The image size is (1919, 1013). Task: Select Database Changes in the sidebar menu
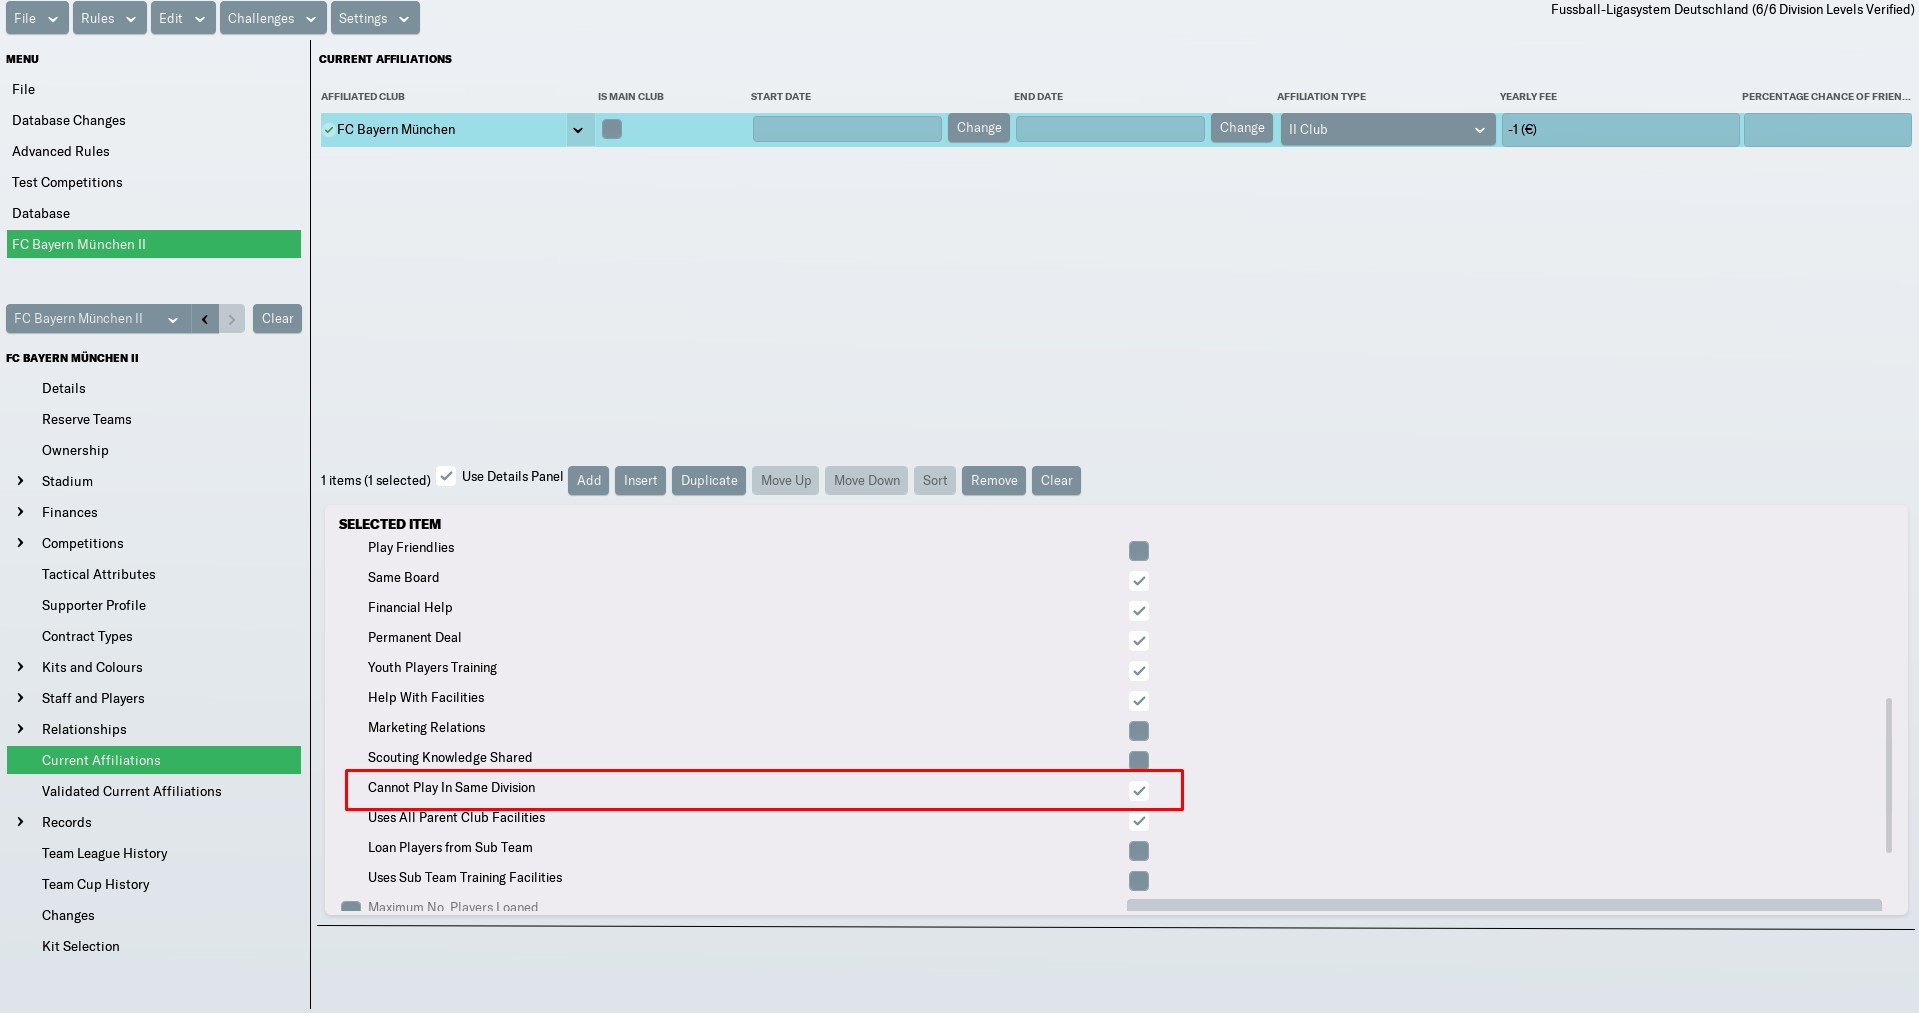[69, 120]
